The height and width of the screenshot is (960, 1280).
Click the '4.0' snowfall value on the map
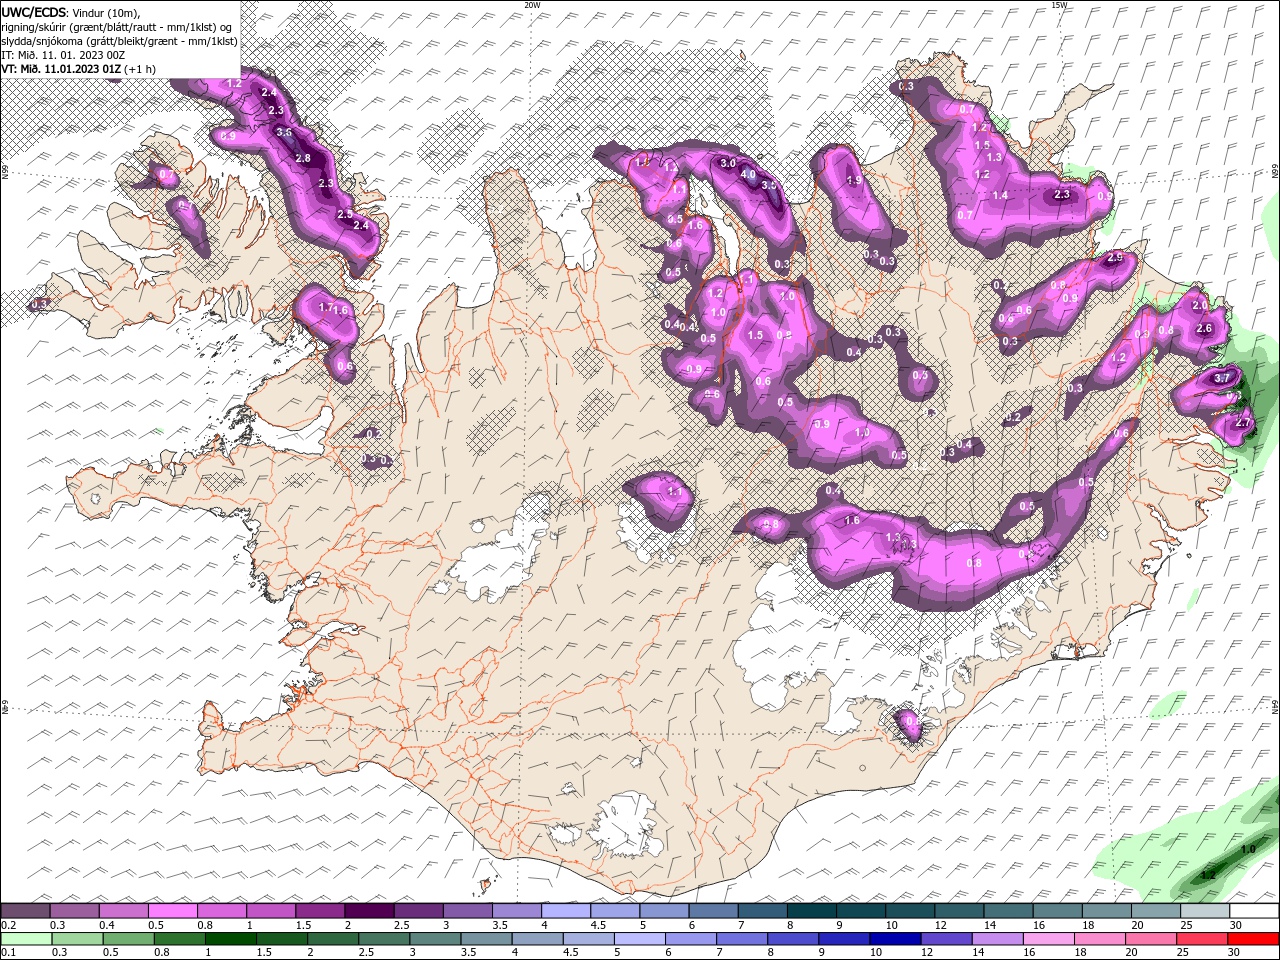click(748, 174)
